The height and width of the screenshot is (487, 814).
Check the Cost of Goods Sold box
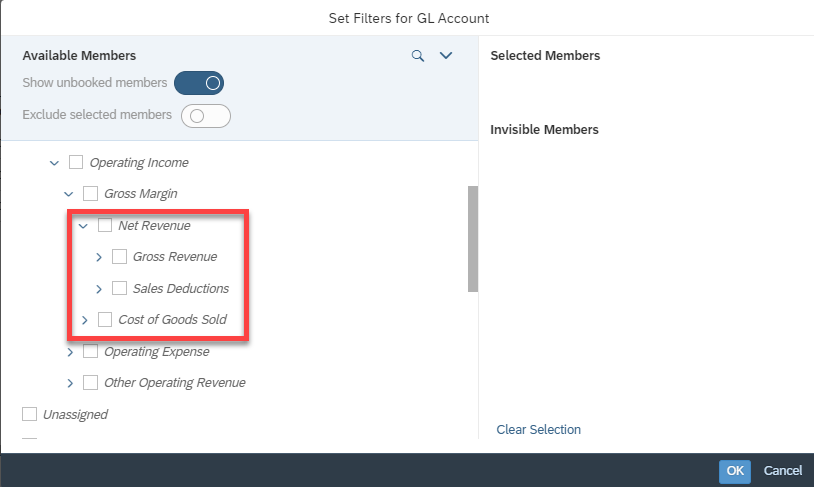(105, 319)
